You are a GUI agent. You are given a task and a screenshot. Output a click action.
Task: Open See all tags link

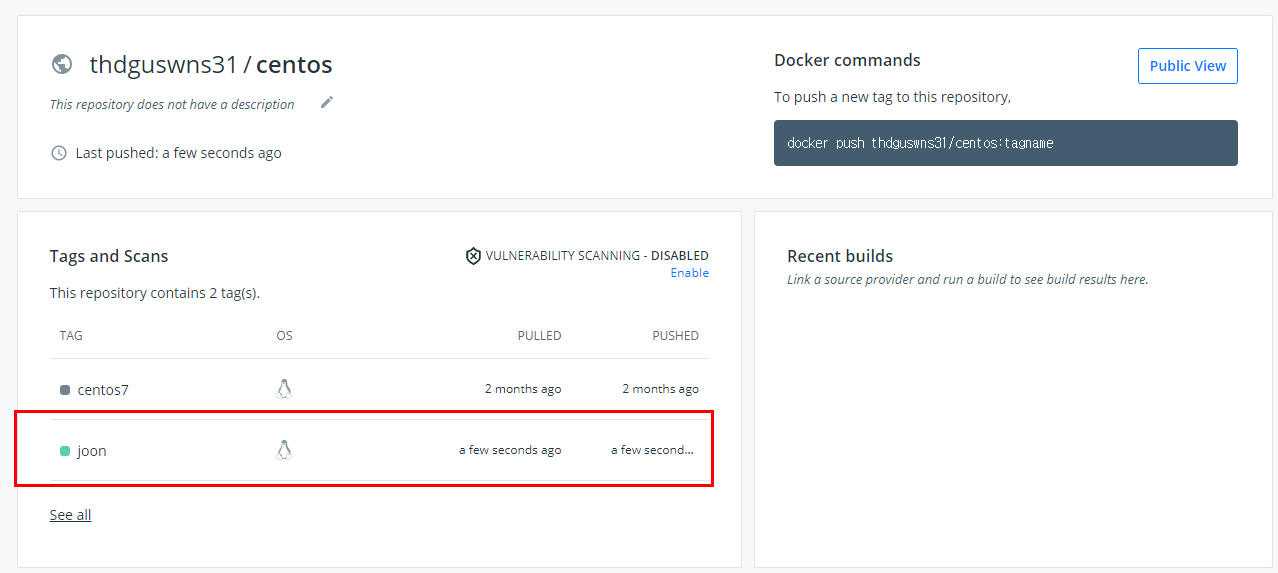[x=70, y=515]
